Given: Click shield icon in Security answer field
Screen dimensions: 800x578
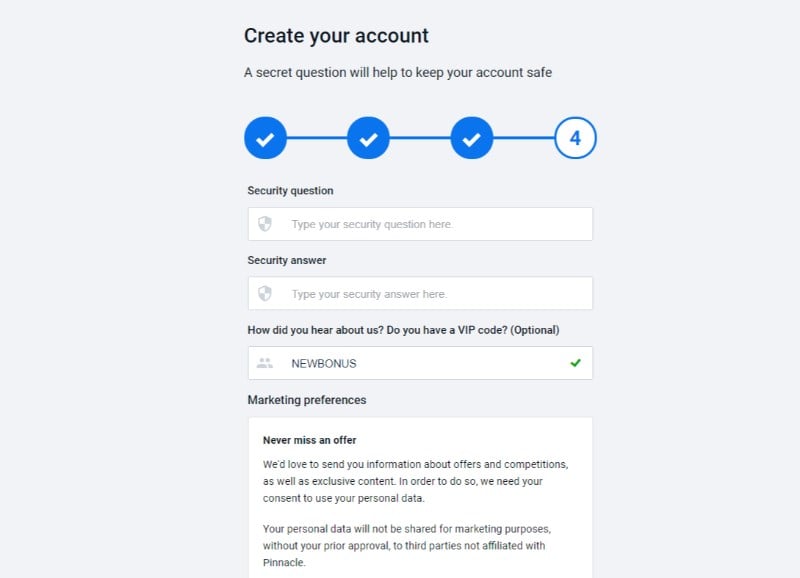Looking at the screenshot, I should pos(265,293).
